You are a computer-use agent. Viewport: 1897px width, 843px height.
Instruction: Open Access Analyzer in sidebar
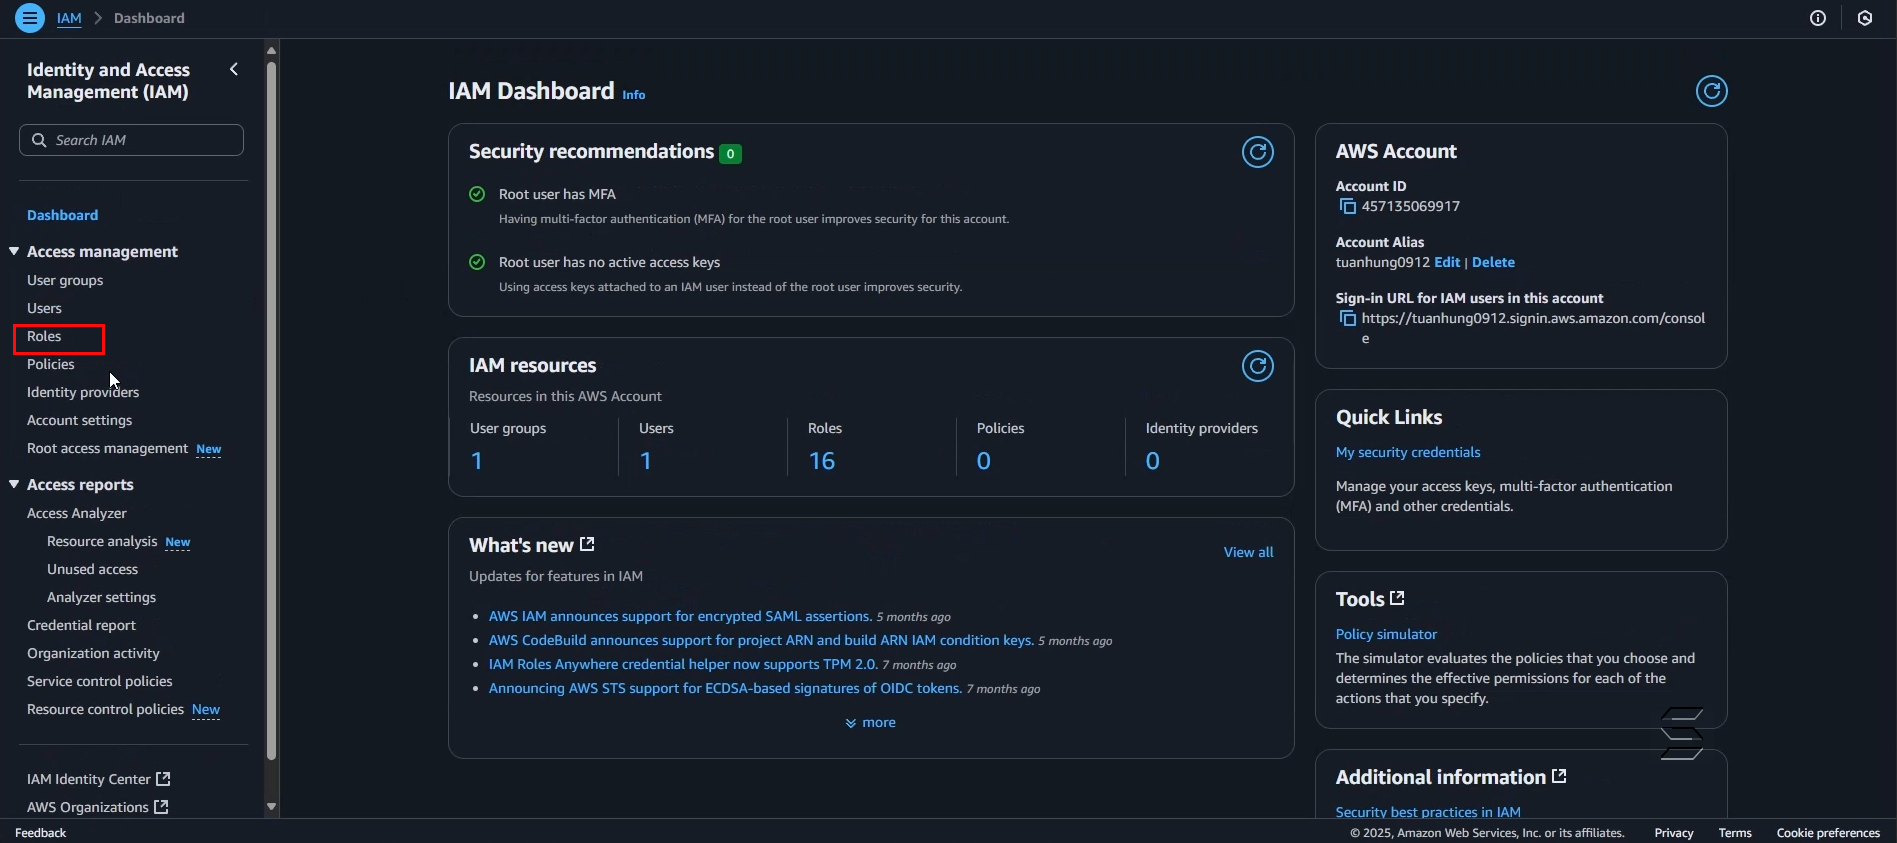77,513
